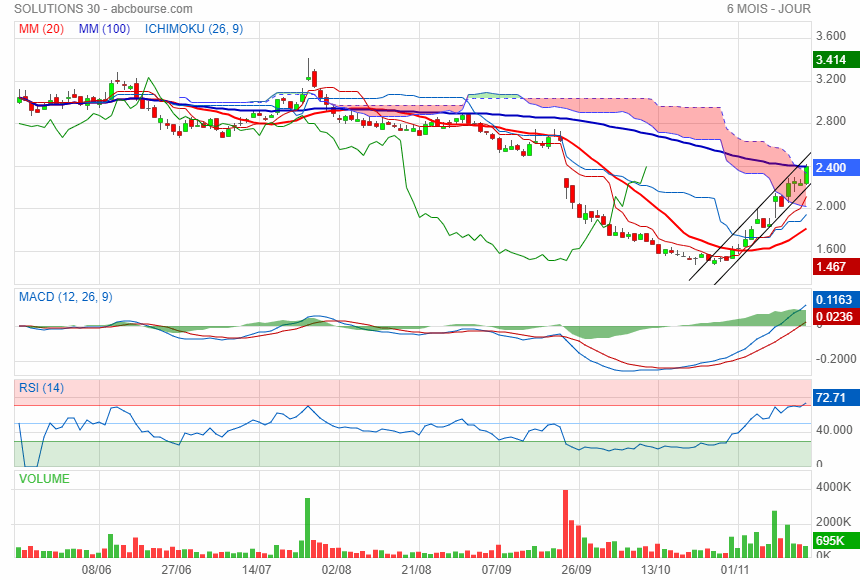The image size is (860, 580).
Task: Click the red 1.467 low price tag
Action: [836, 267]
